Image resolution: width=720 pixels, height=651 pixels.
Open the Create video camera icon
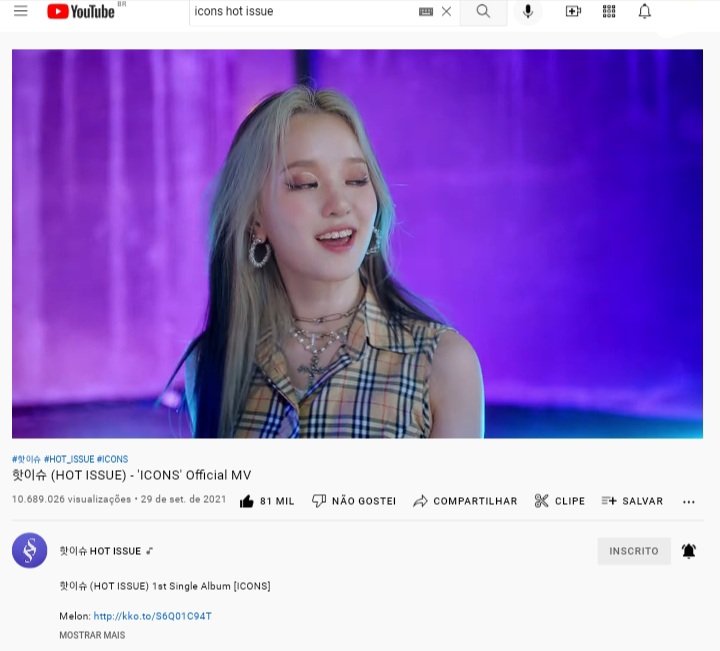tap(573, 11)
